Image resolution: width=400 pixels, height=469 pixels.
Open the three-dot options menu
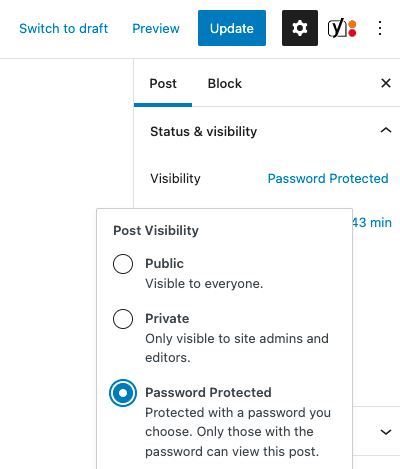click(x=380, y=28)
